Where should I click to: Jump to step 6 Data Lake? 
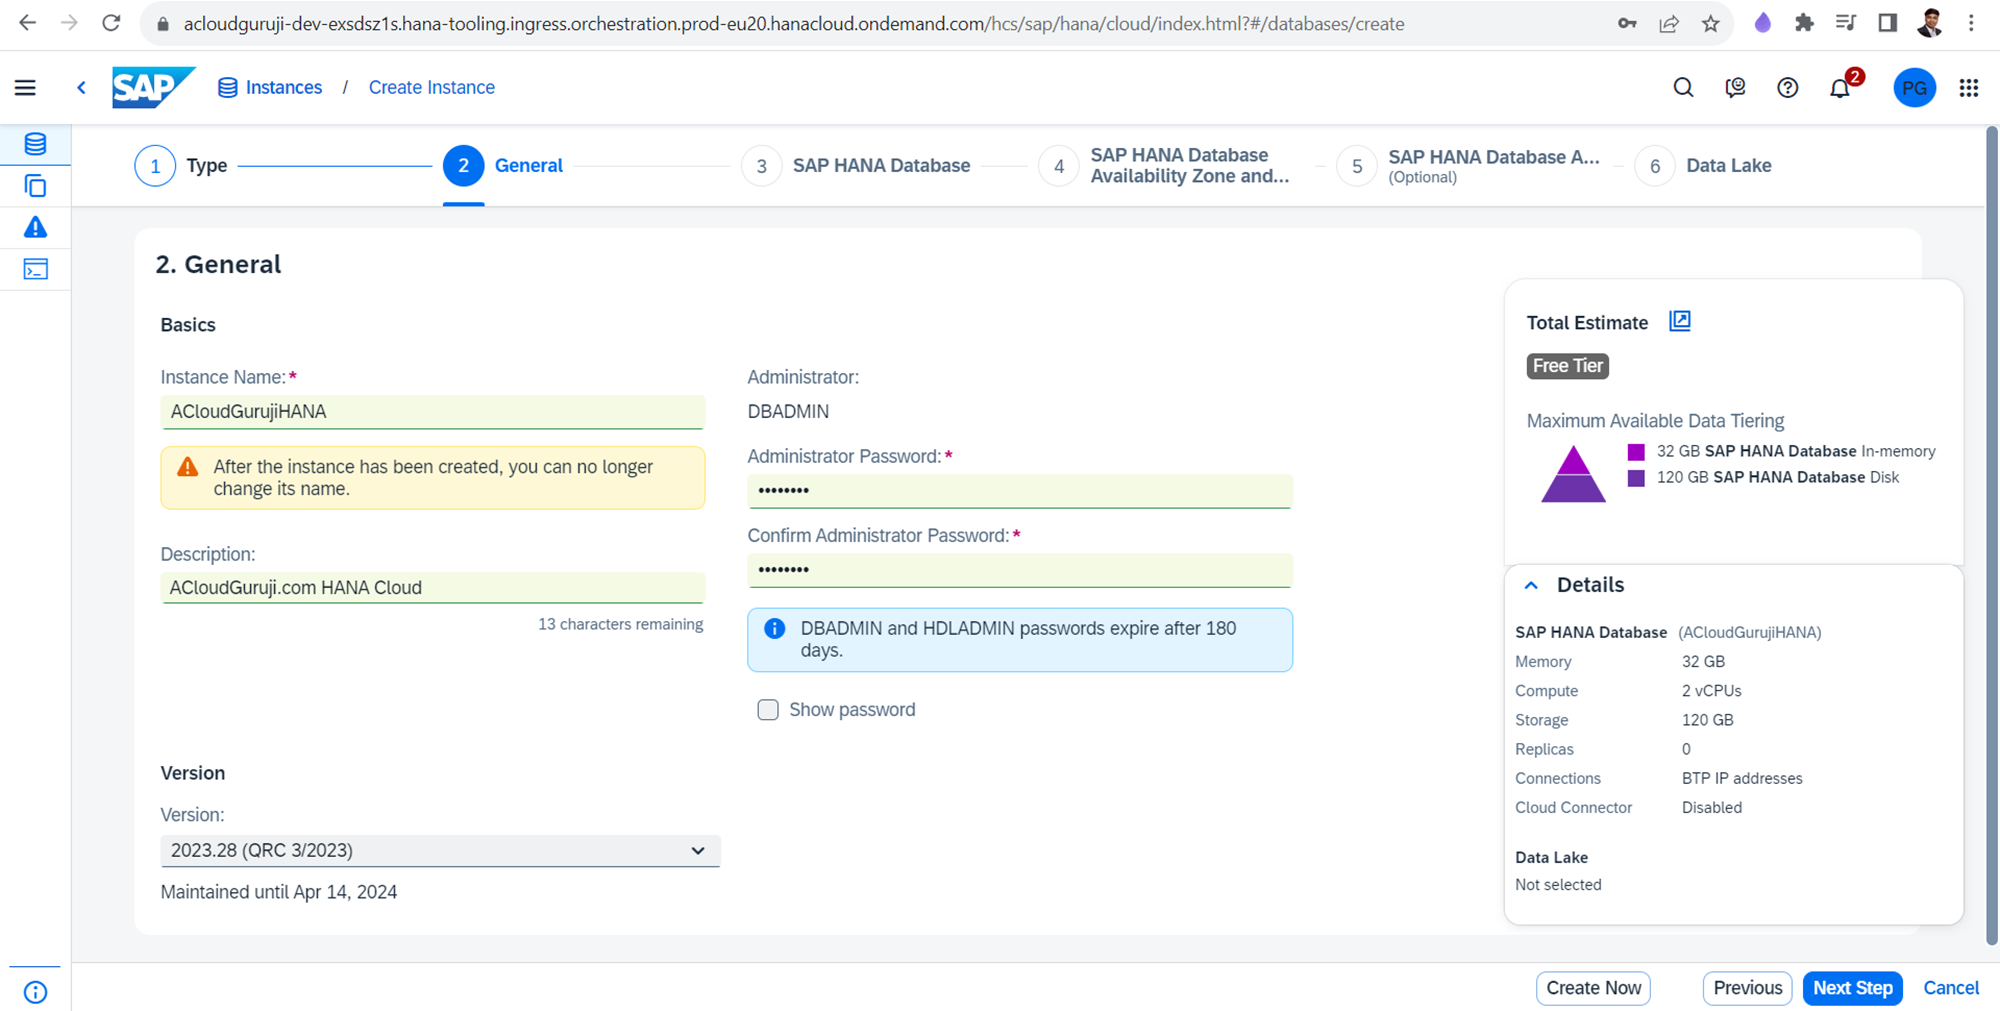tap(1655, 166)
